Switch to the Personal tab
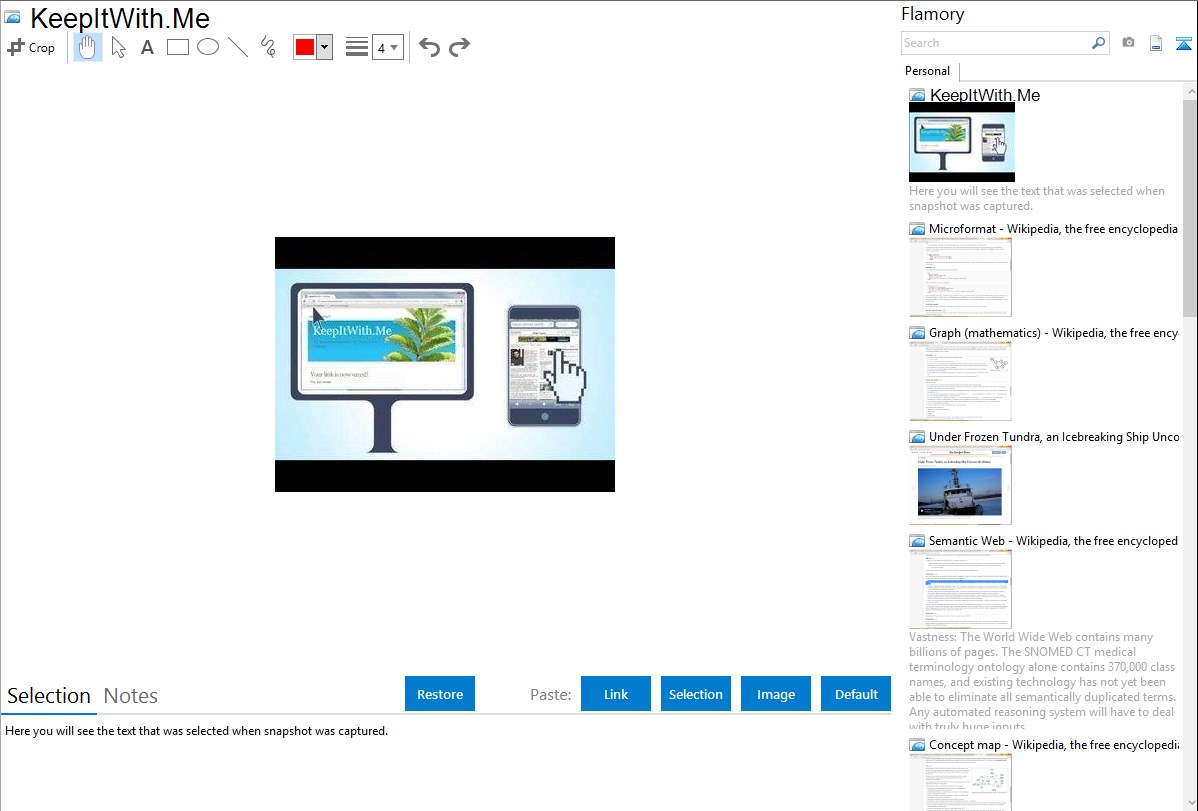The width and height of the screenshot is (1198, 811). (928, 70)
